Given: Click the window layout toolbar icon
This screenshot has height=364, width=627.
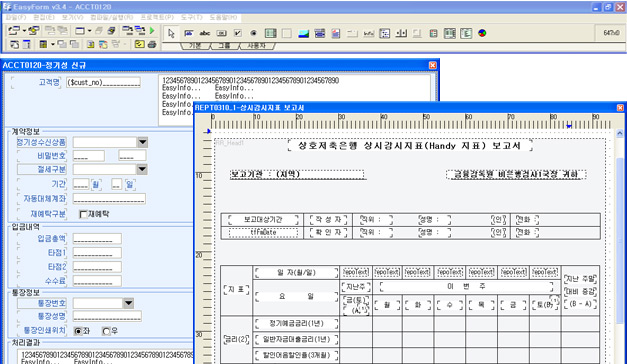Looking at the screenshot, I should 80,30.
